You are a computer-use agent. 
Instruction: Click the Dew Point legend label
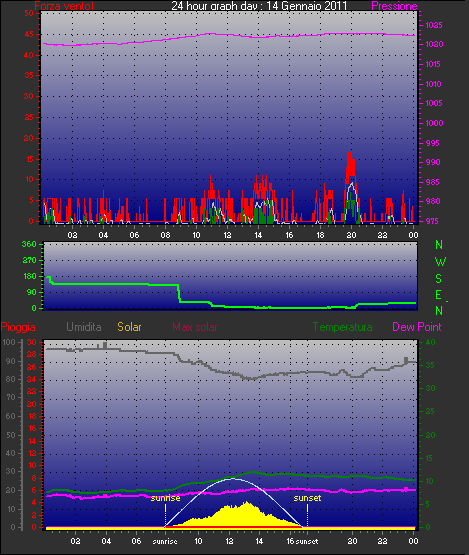(x=417, y=327)
